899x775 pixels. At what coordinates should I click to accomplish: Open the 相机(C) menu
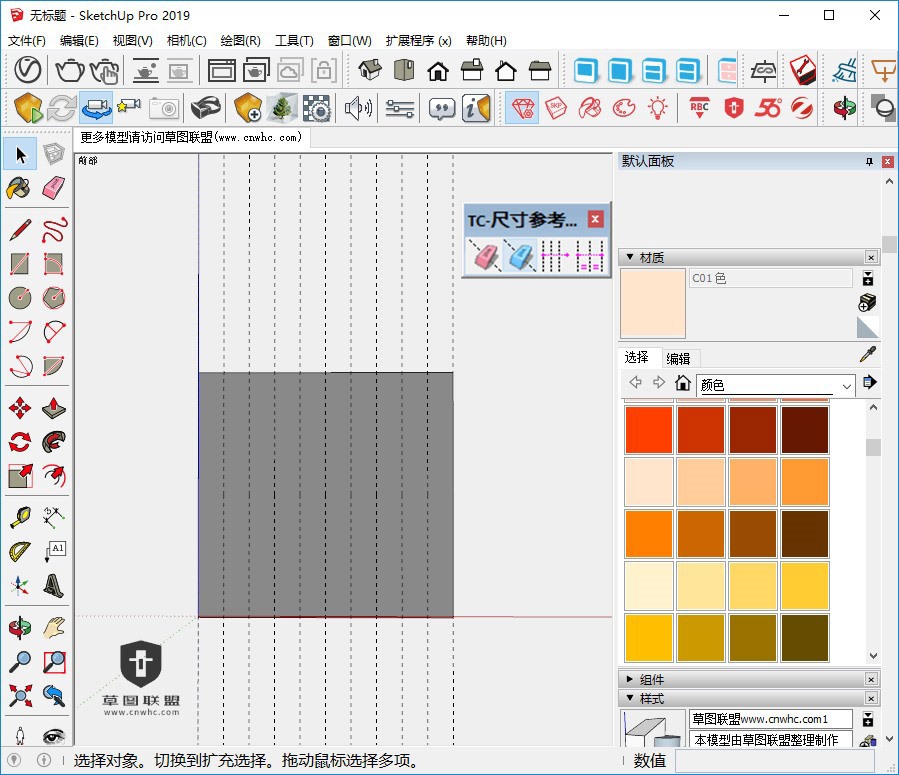[x=186, y=41]
